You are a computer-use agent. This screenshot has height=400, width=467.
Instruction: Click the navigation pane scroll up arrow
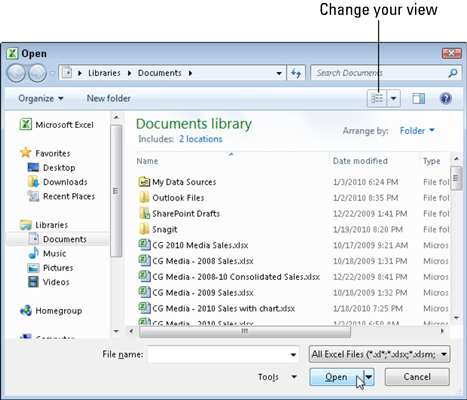coord(116,117)
